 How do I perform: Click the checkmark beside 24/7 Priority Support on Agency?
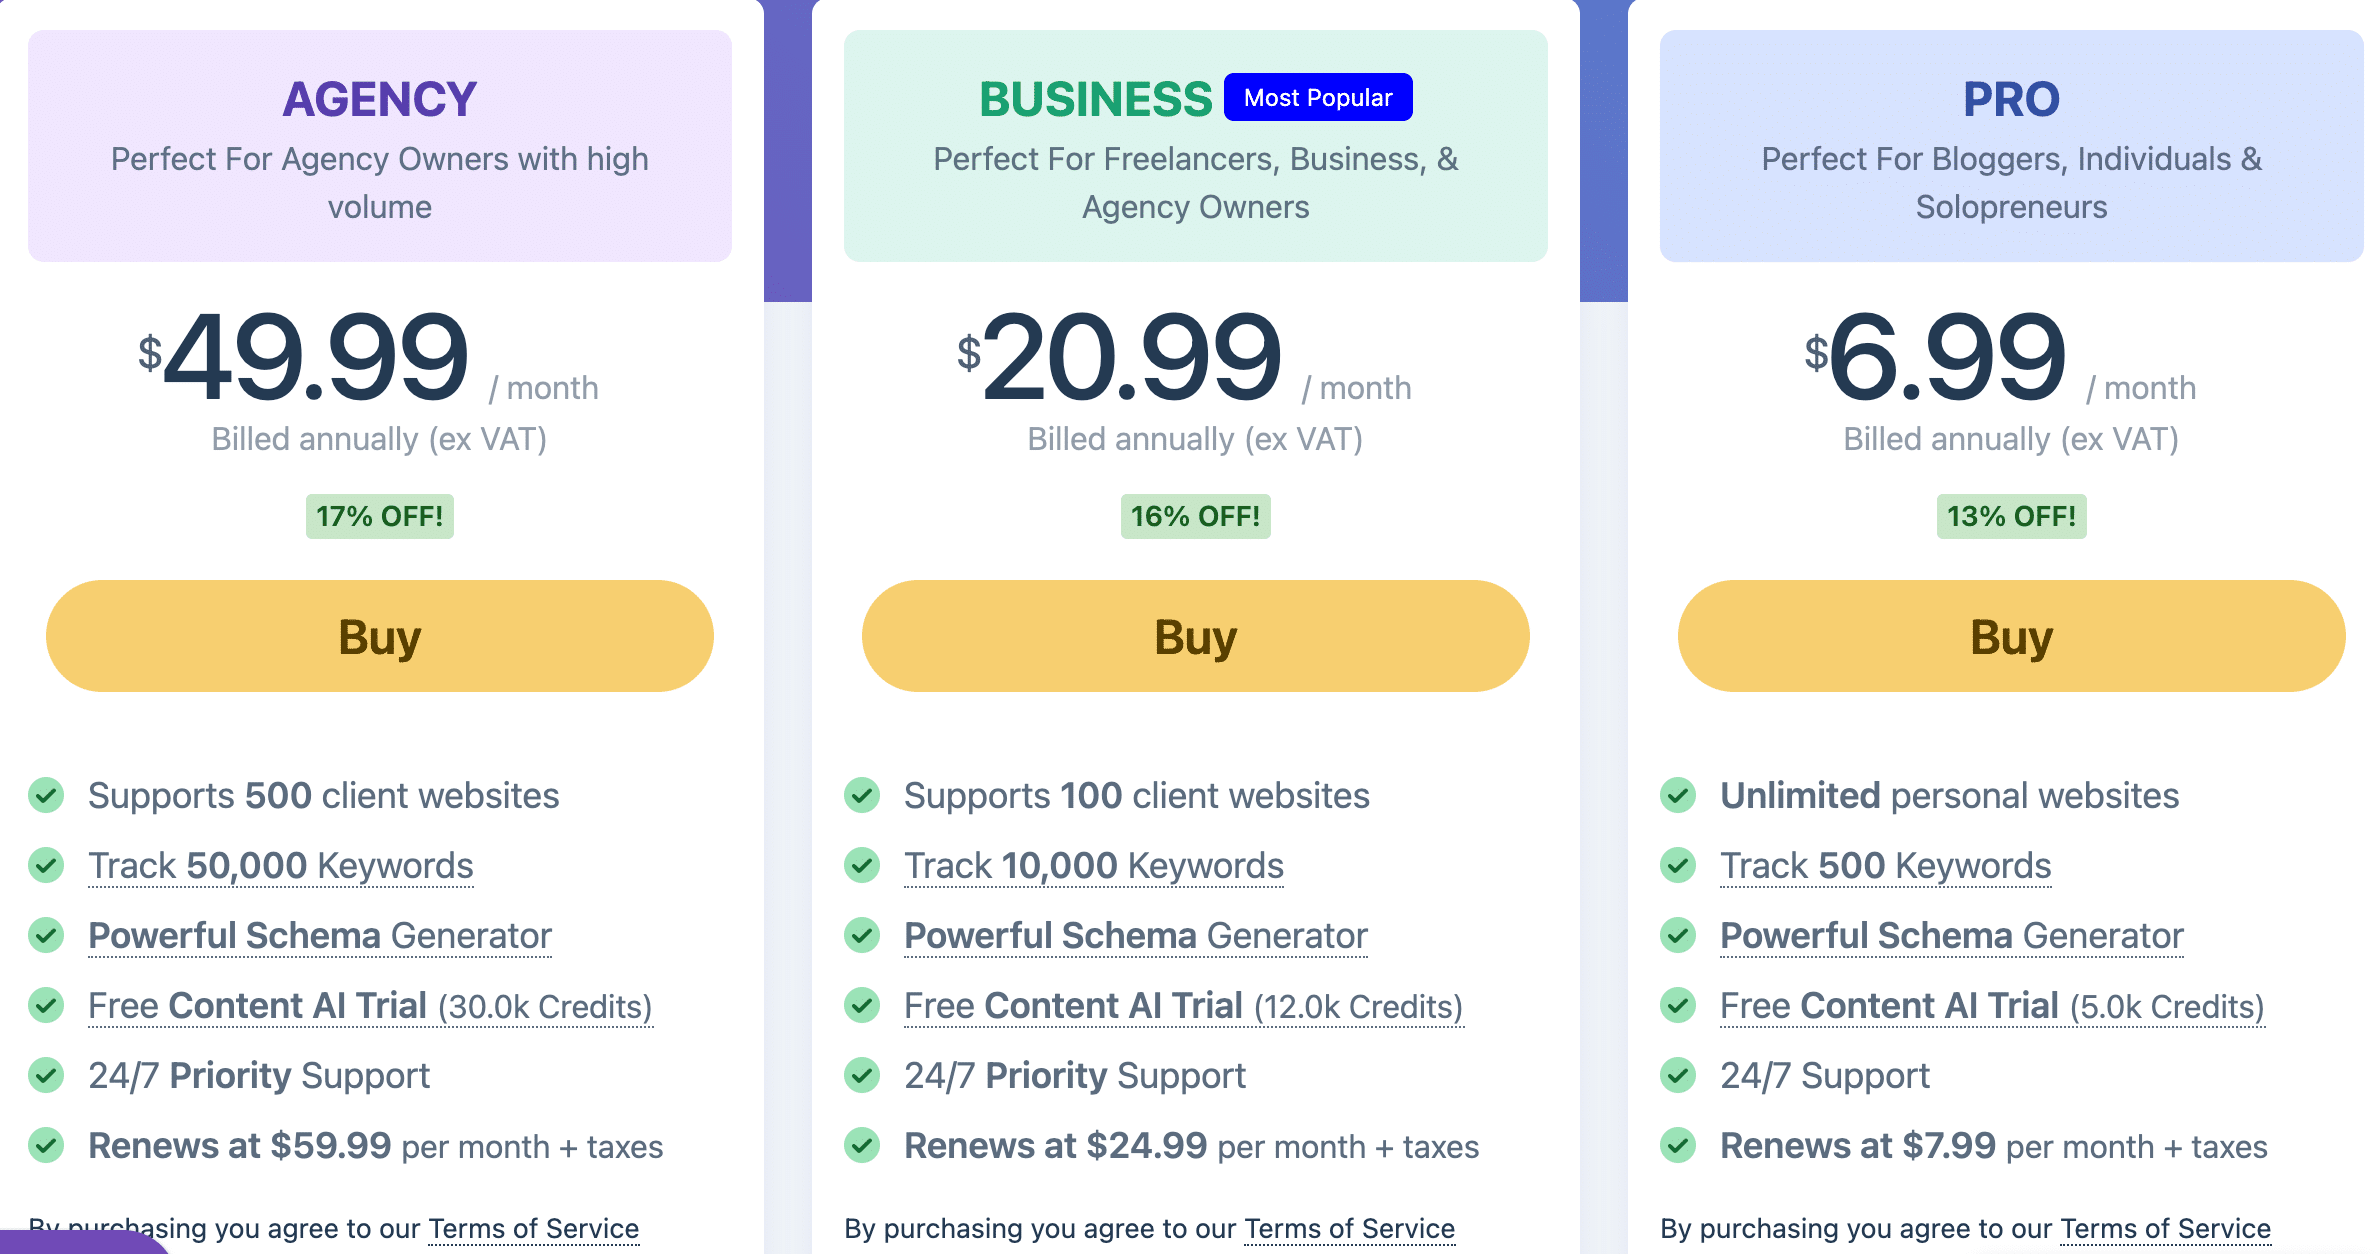(x=46, y=1076)
